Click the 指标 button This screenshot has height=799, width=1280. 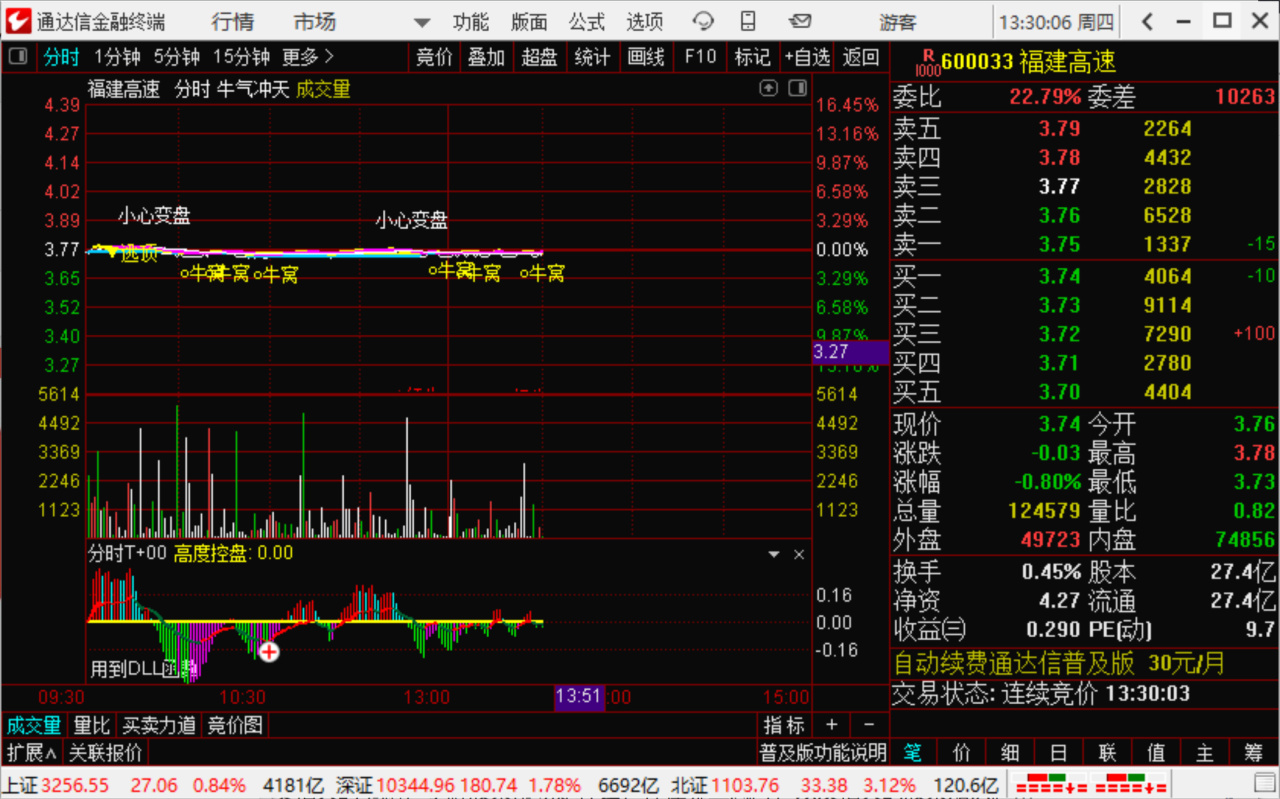click(784, 725)
